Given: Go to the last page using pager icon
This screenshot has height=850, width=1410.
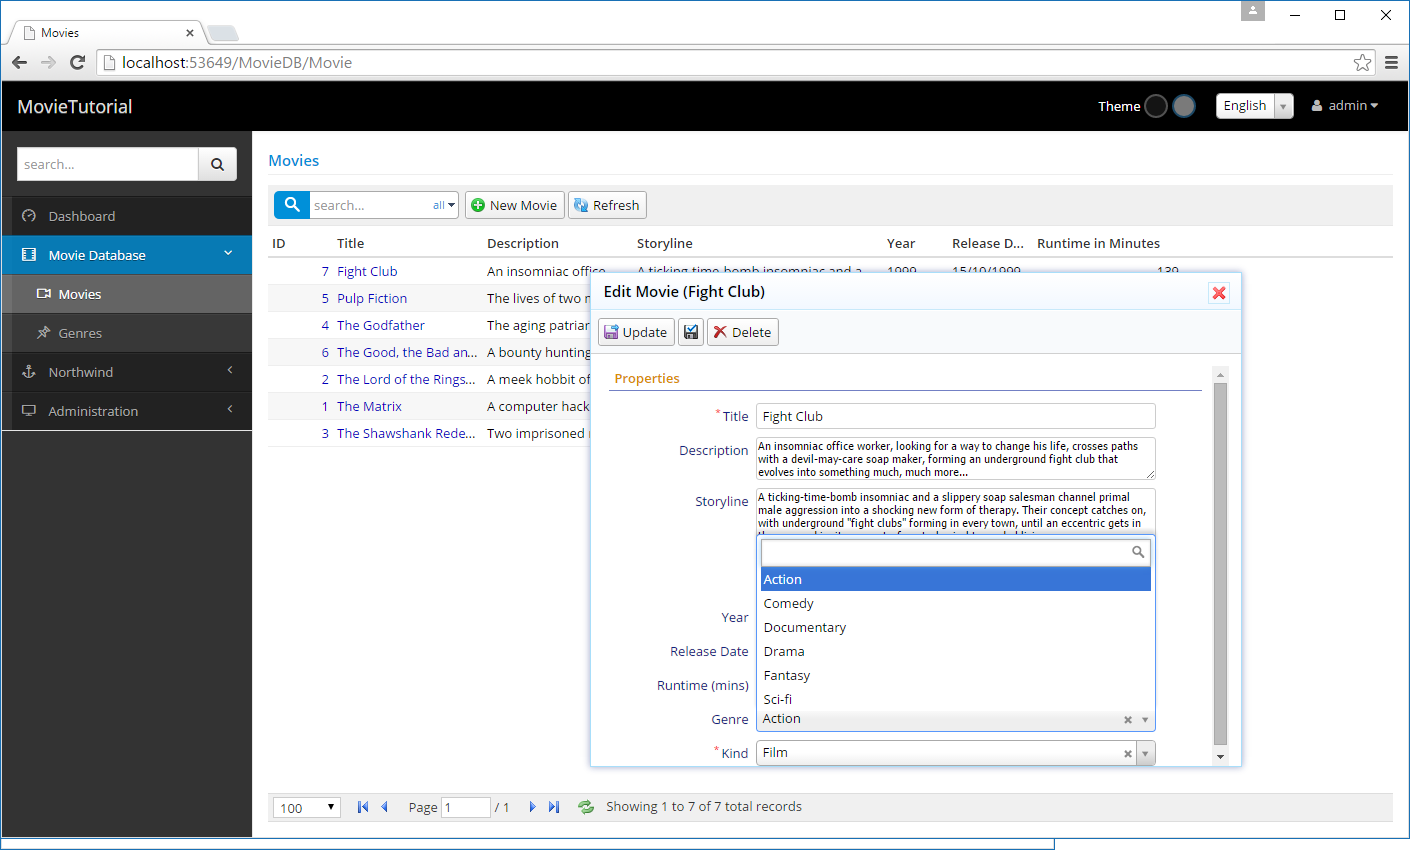Looking at the screenshot, I should tap(554, 807).
